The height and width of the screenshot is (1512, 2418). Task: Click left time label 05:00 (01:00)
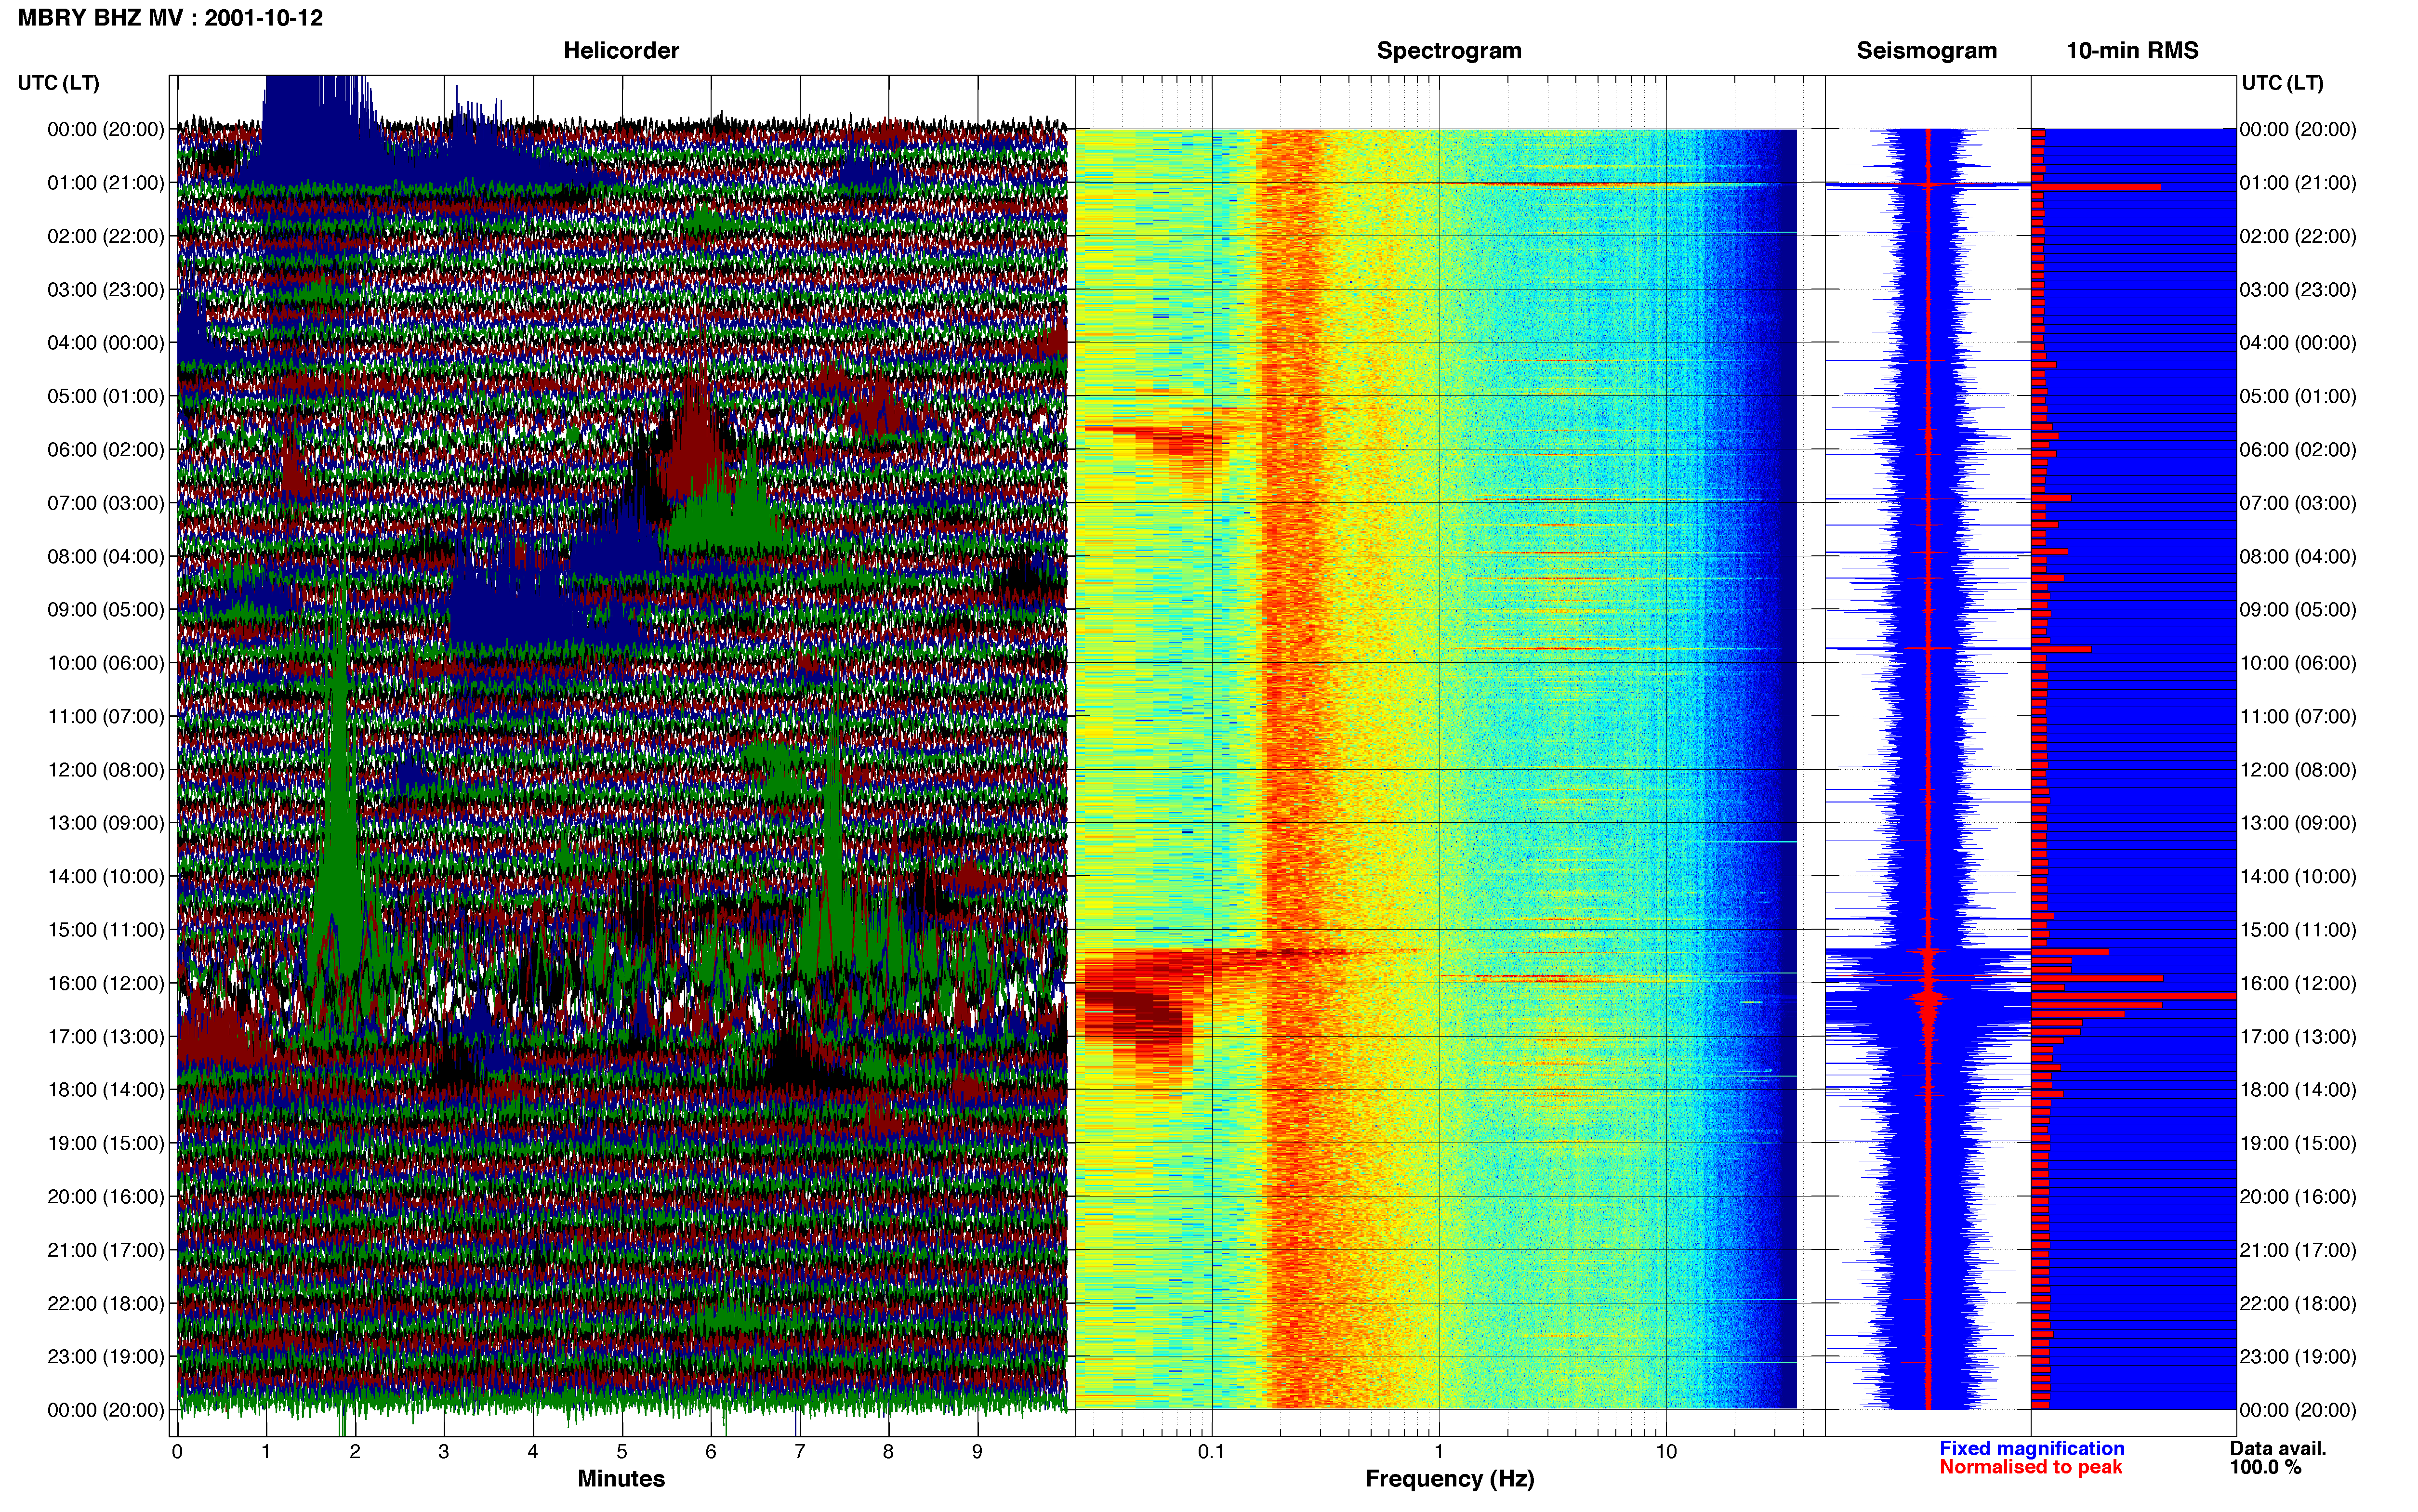[x=105, y=396]
